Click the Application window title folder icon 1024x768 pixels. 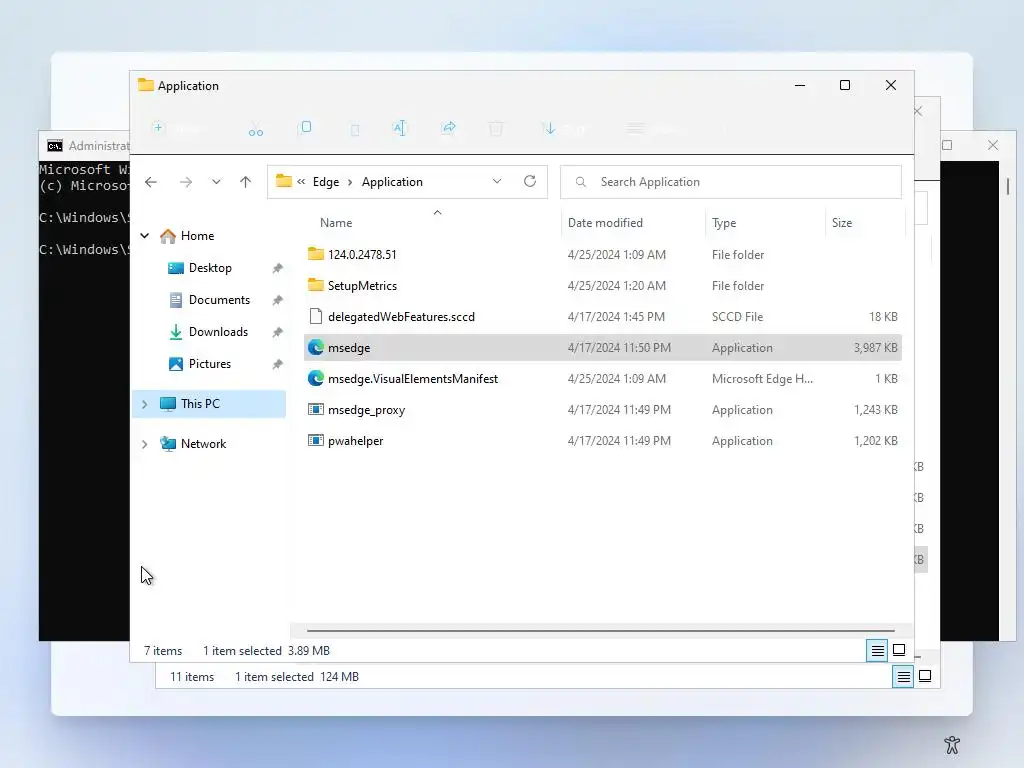tap(146, 85)
